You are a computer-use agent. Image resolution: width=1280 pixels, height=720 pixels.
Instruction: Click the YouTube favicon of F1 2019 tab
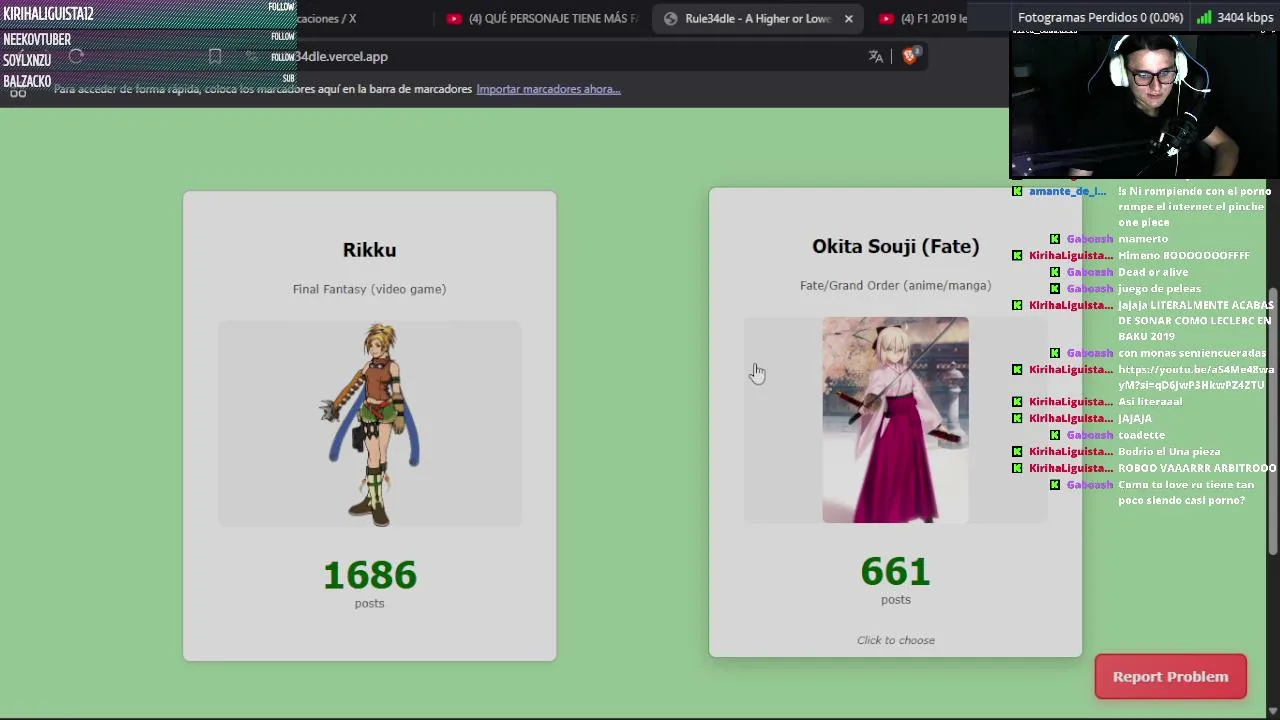[886, 18]
